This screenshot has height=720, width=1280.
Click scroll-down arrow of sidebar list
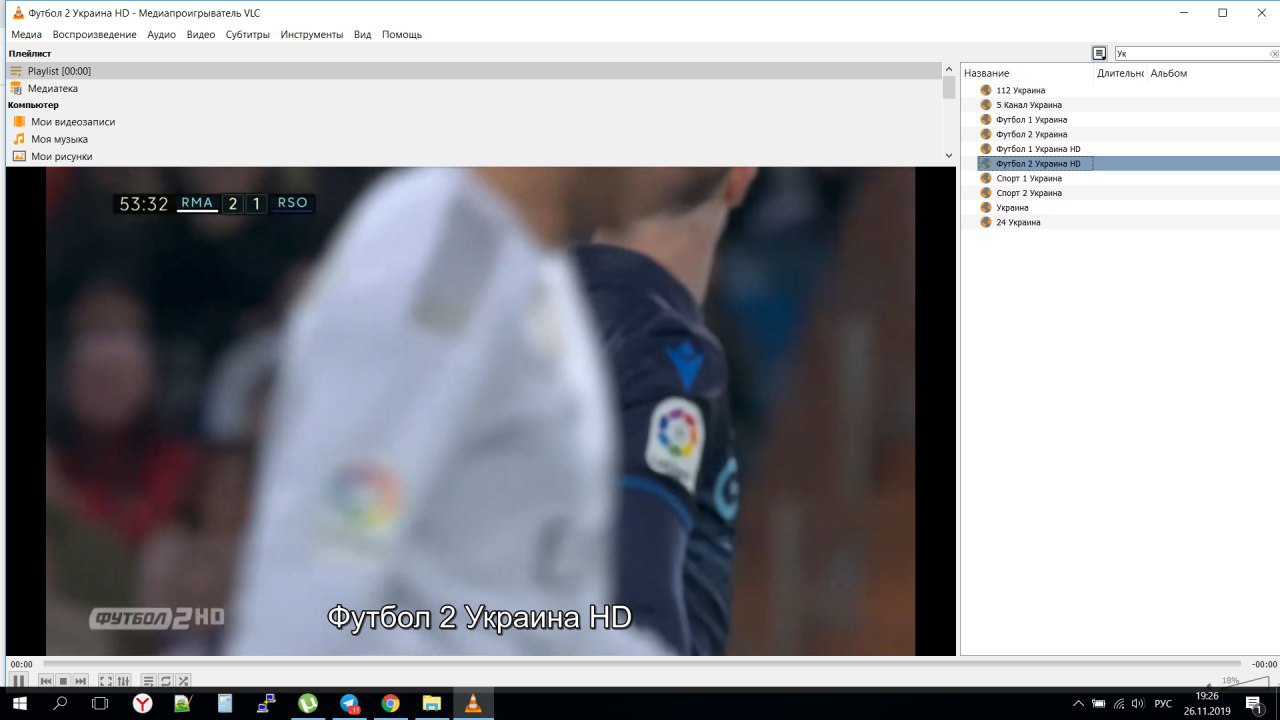click(949, 156)
